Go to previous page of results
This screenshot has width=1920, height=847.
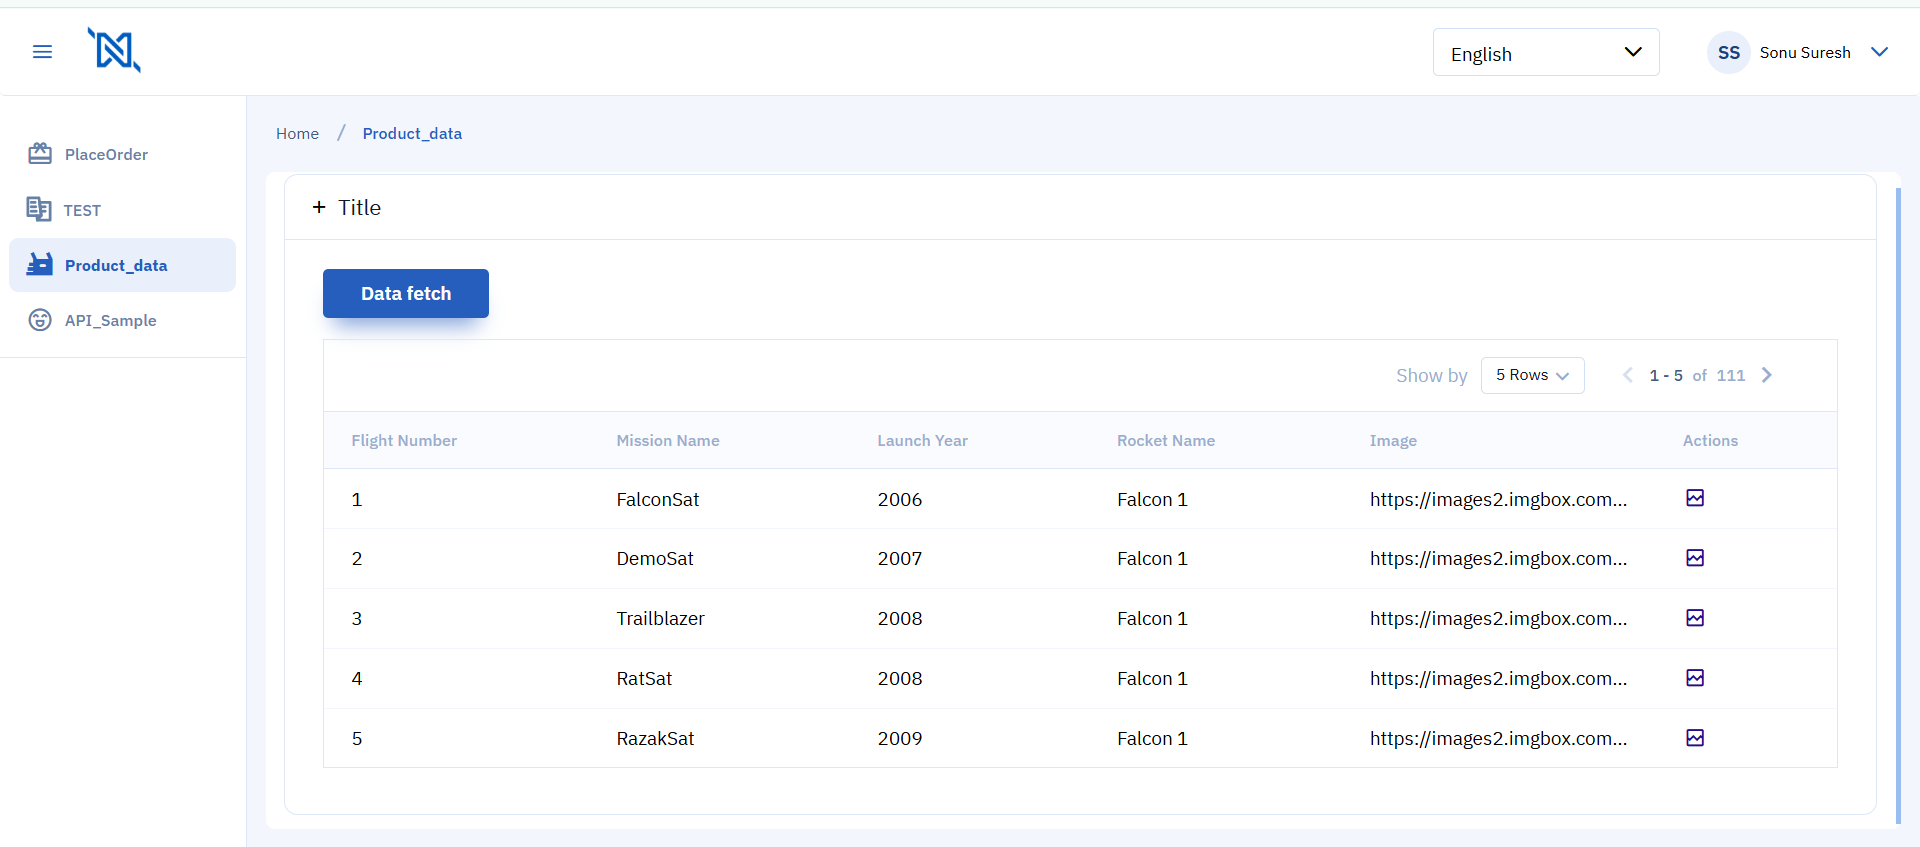point(1627,375)
